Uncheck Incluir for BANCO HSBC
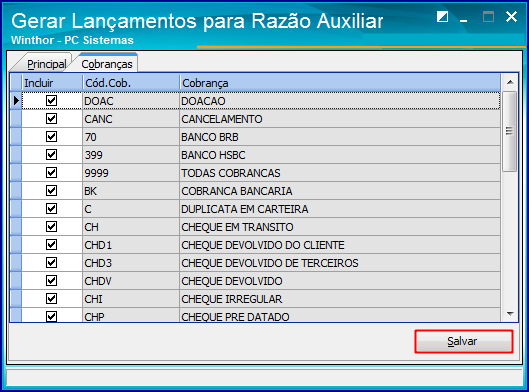This screenshot has height=392, width=529. pos(52,155)
